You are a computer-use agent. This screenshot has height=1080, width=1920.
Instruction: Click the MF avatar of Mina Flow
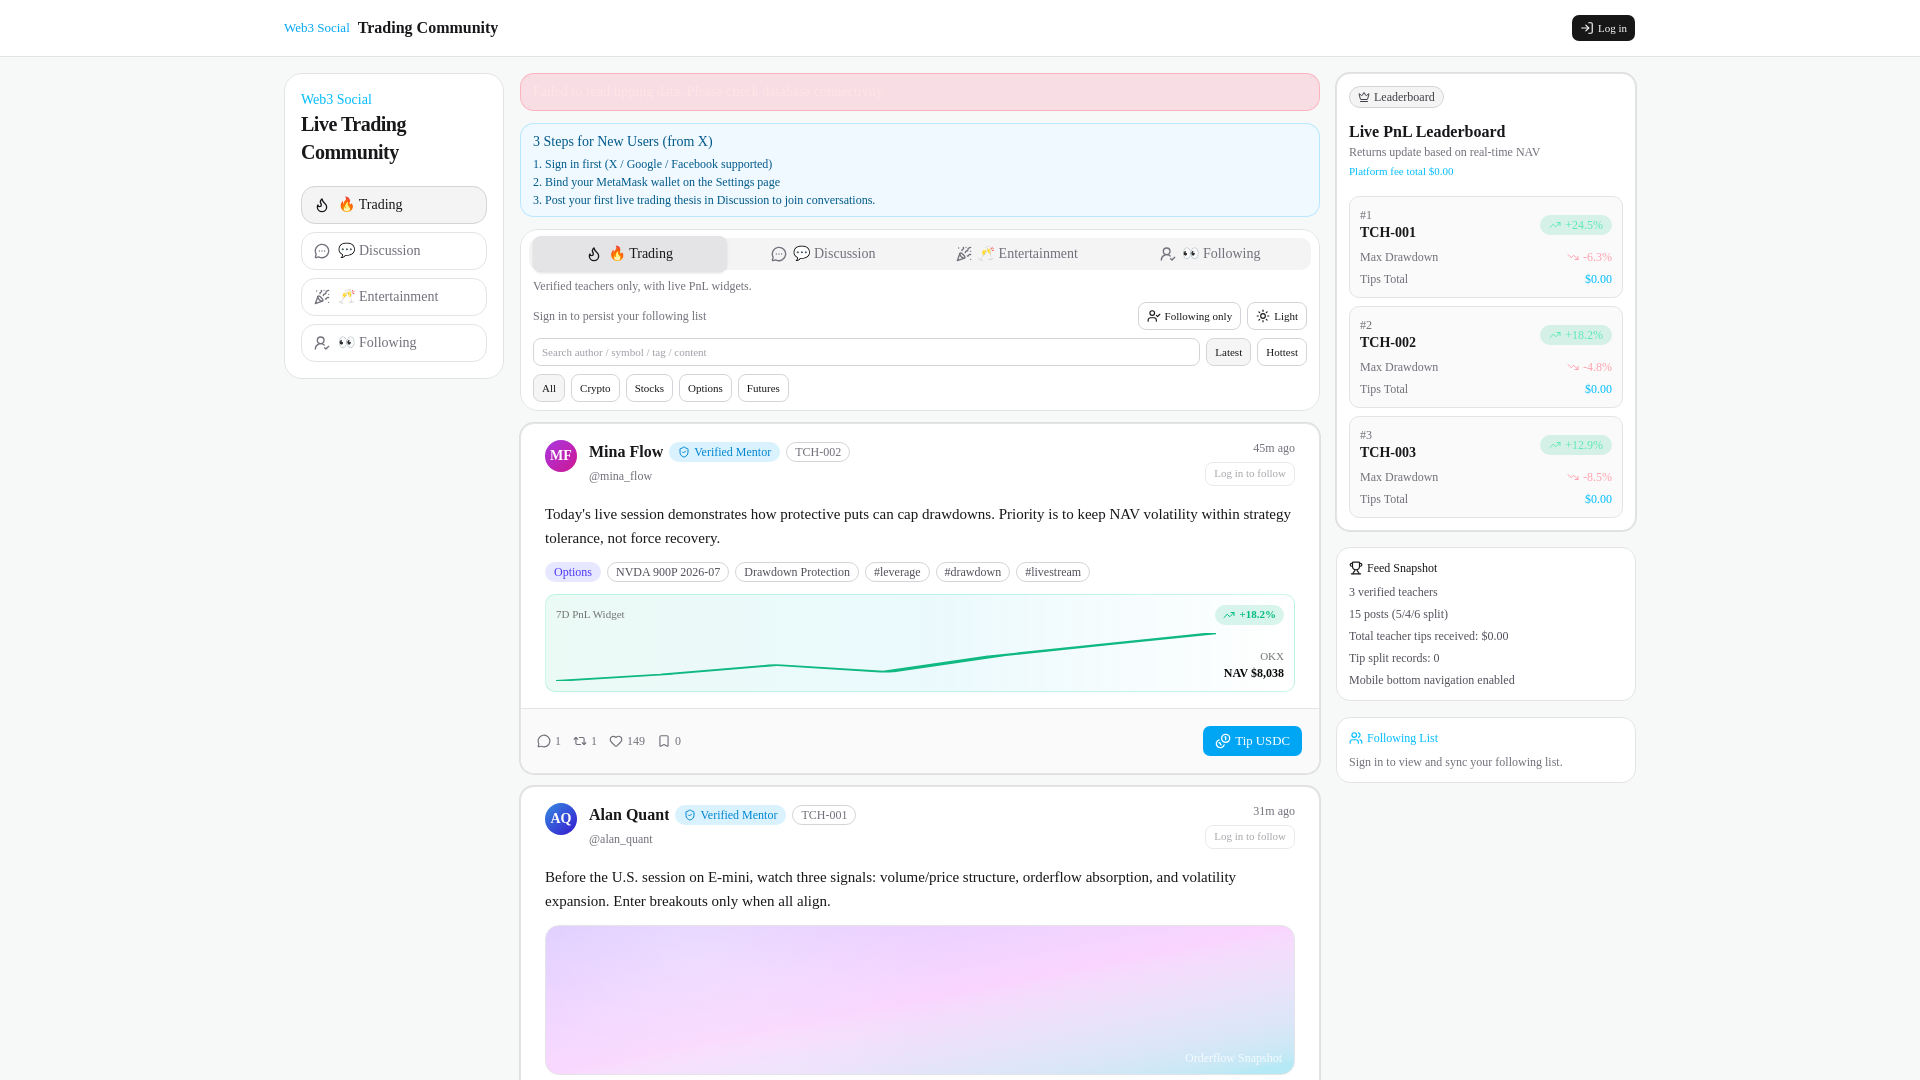561,456
